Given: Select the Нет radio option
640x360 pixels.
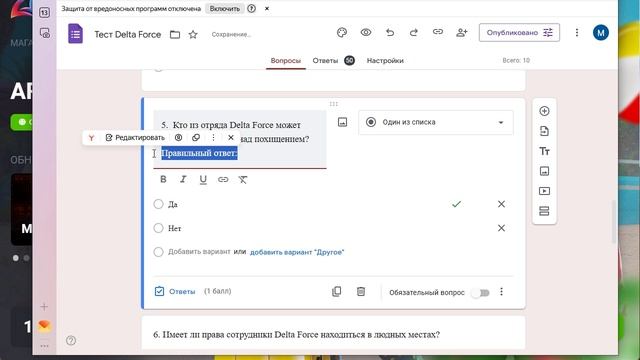Looking at the screenshot, I should click(x=158, y=228).
